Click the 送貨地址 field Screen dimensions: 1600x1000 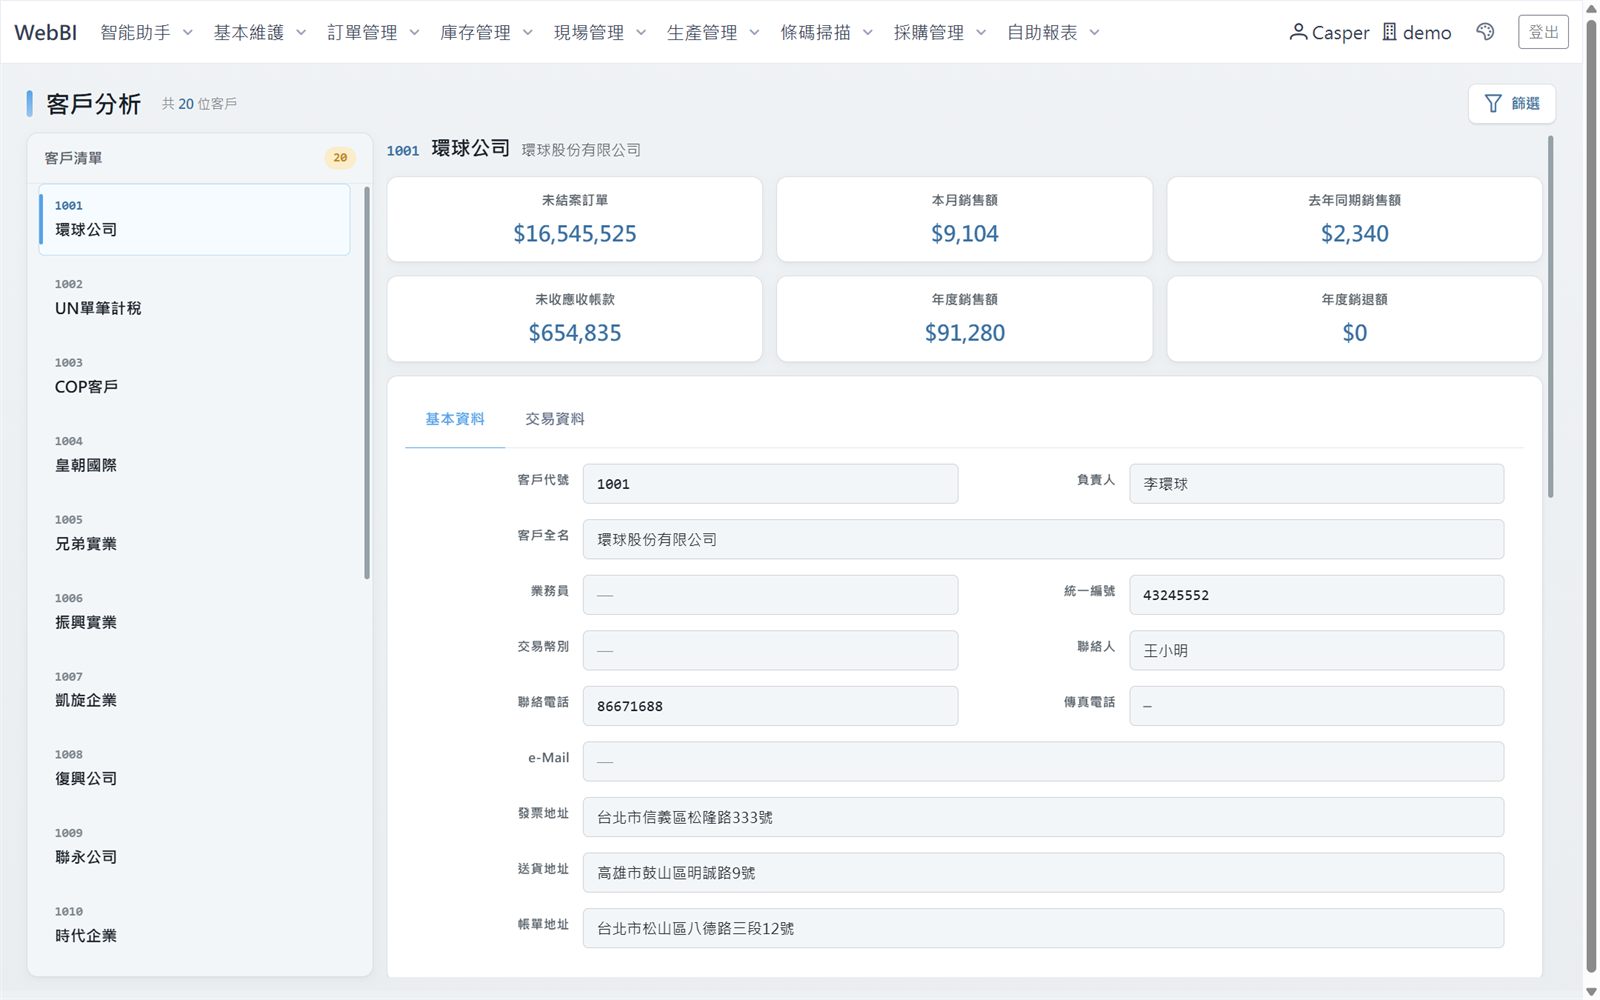pos(1043,873)
